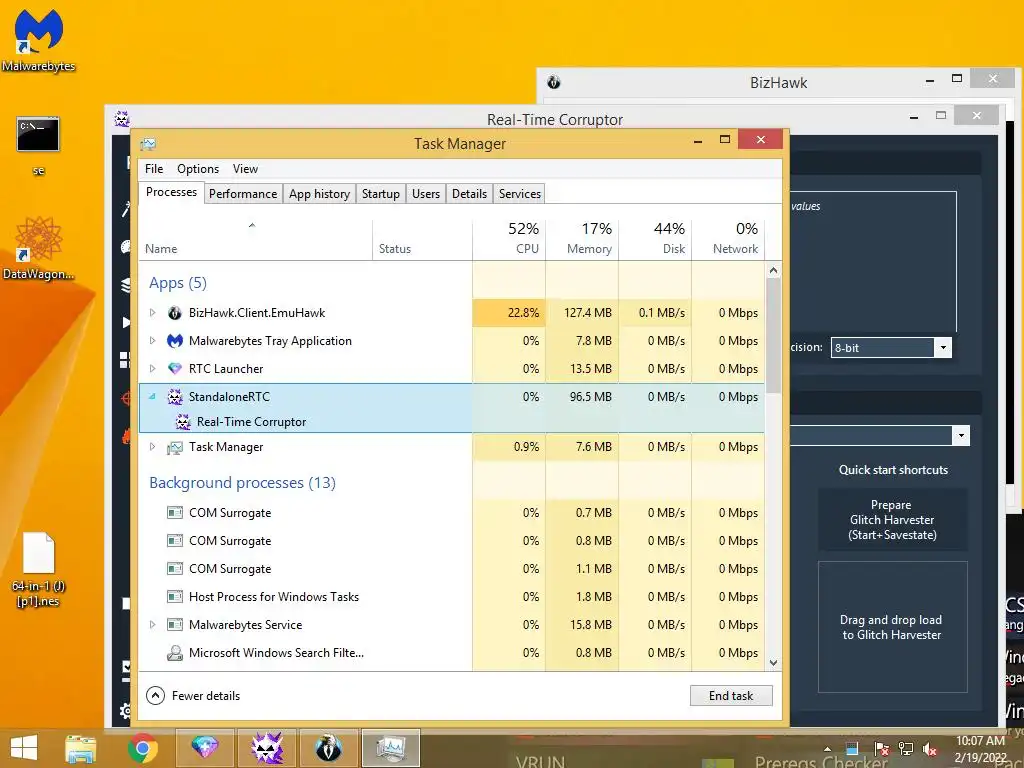1024x768 pixels.
Task: Click the Task Manager process row icon
Action: click(x=174, y=447)
